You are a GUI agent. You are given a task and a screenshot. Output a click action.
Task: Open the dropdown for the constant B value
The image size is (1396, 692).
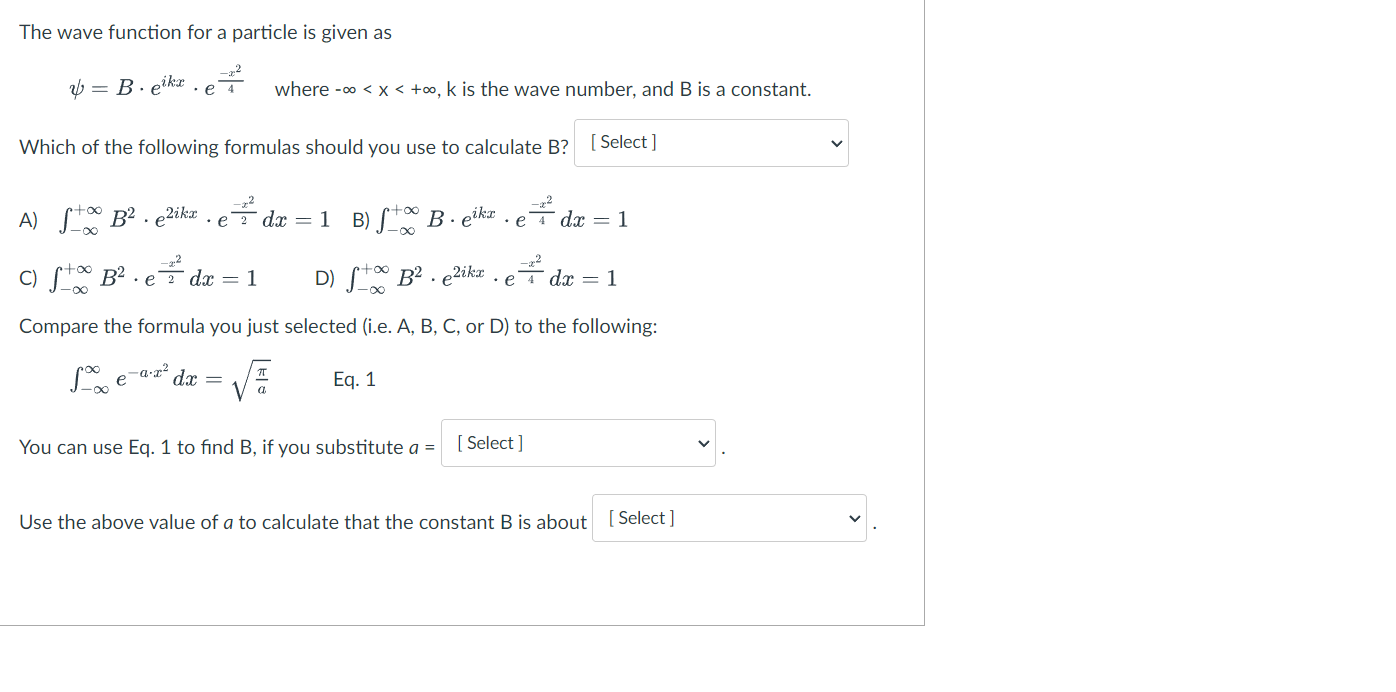tap(729, 518)
